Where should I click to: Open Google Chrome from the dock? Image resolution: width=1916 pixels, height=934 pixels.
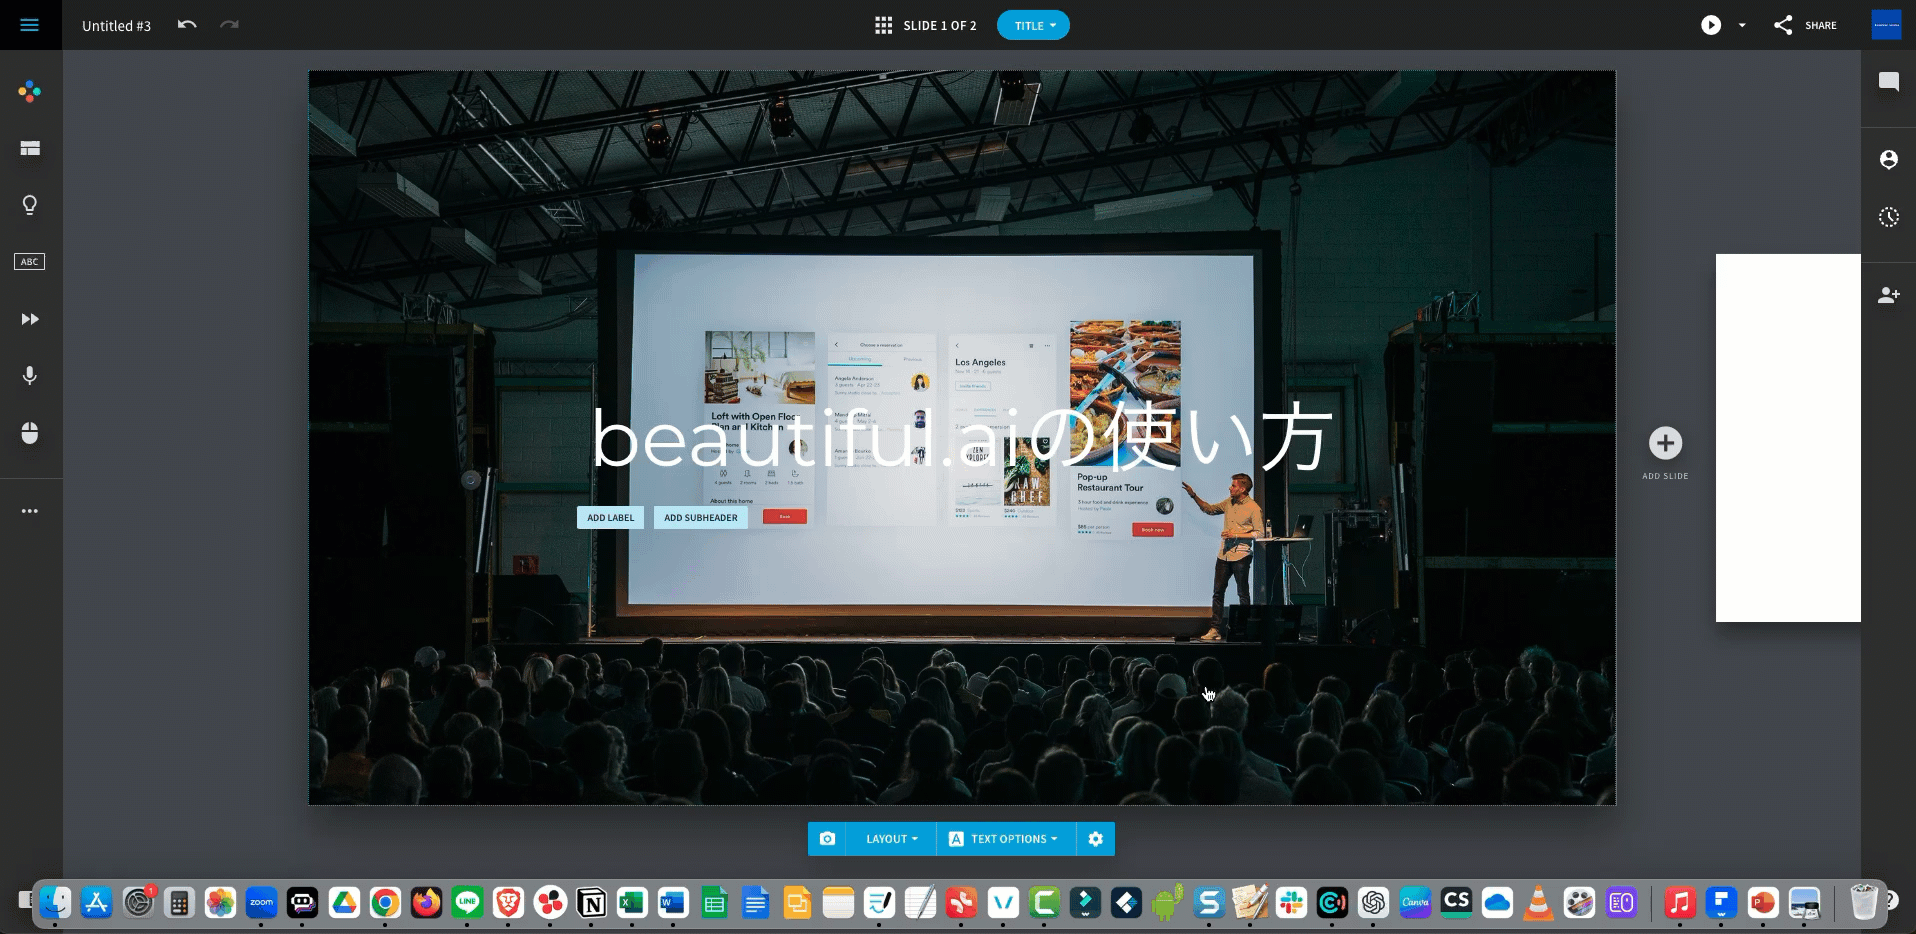[385, 903]
